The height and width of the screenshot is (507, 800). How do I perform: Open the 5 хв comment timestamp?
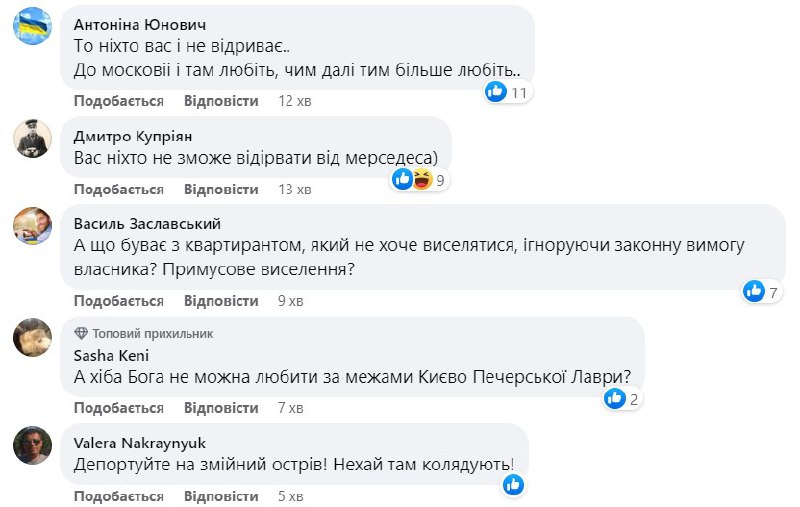(x=290, y=495)
